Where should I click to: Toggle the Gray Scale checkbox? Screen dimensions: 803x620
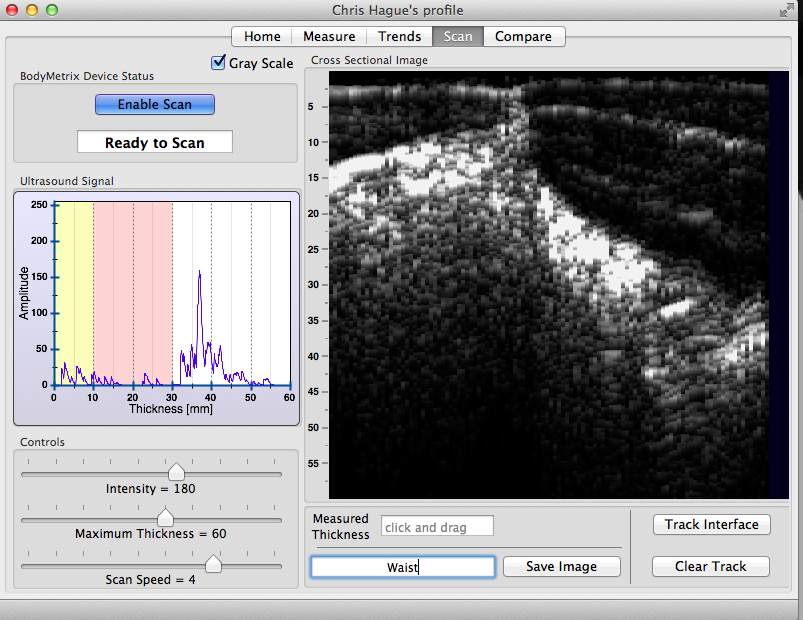point(218,62)
